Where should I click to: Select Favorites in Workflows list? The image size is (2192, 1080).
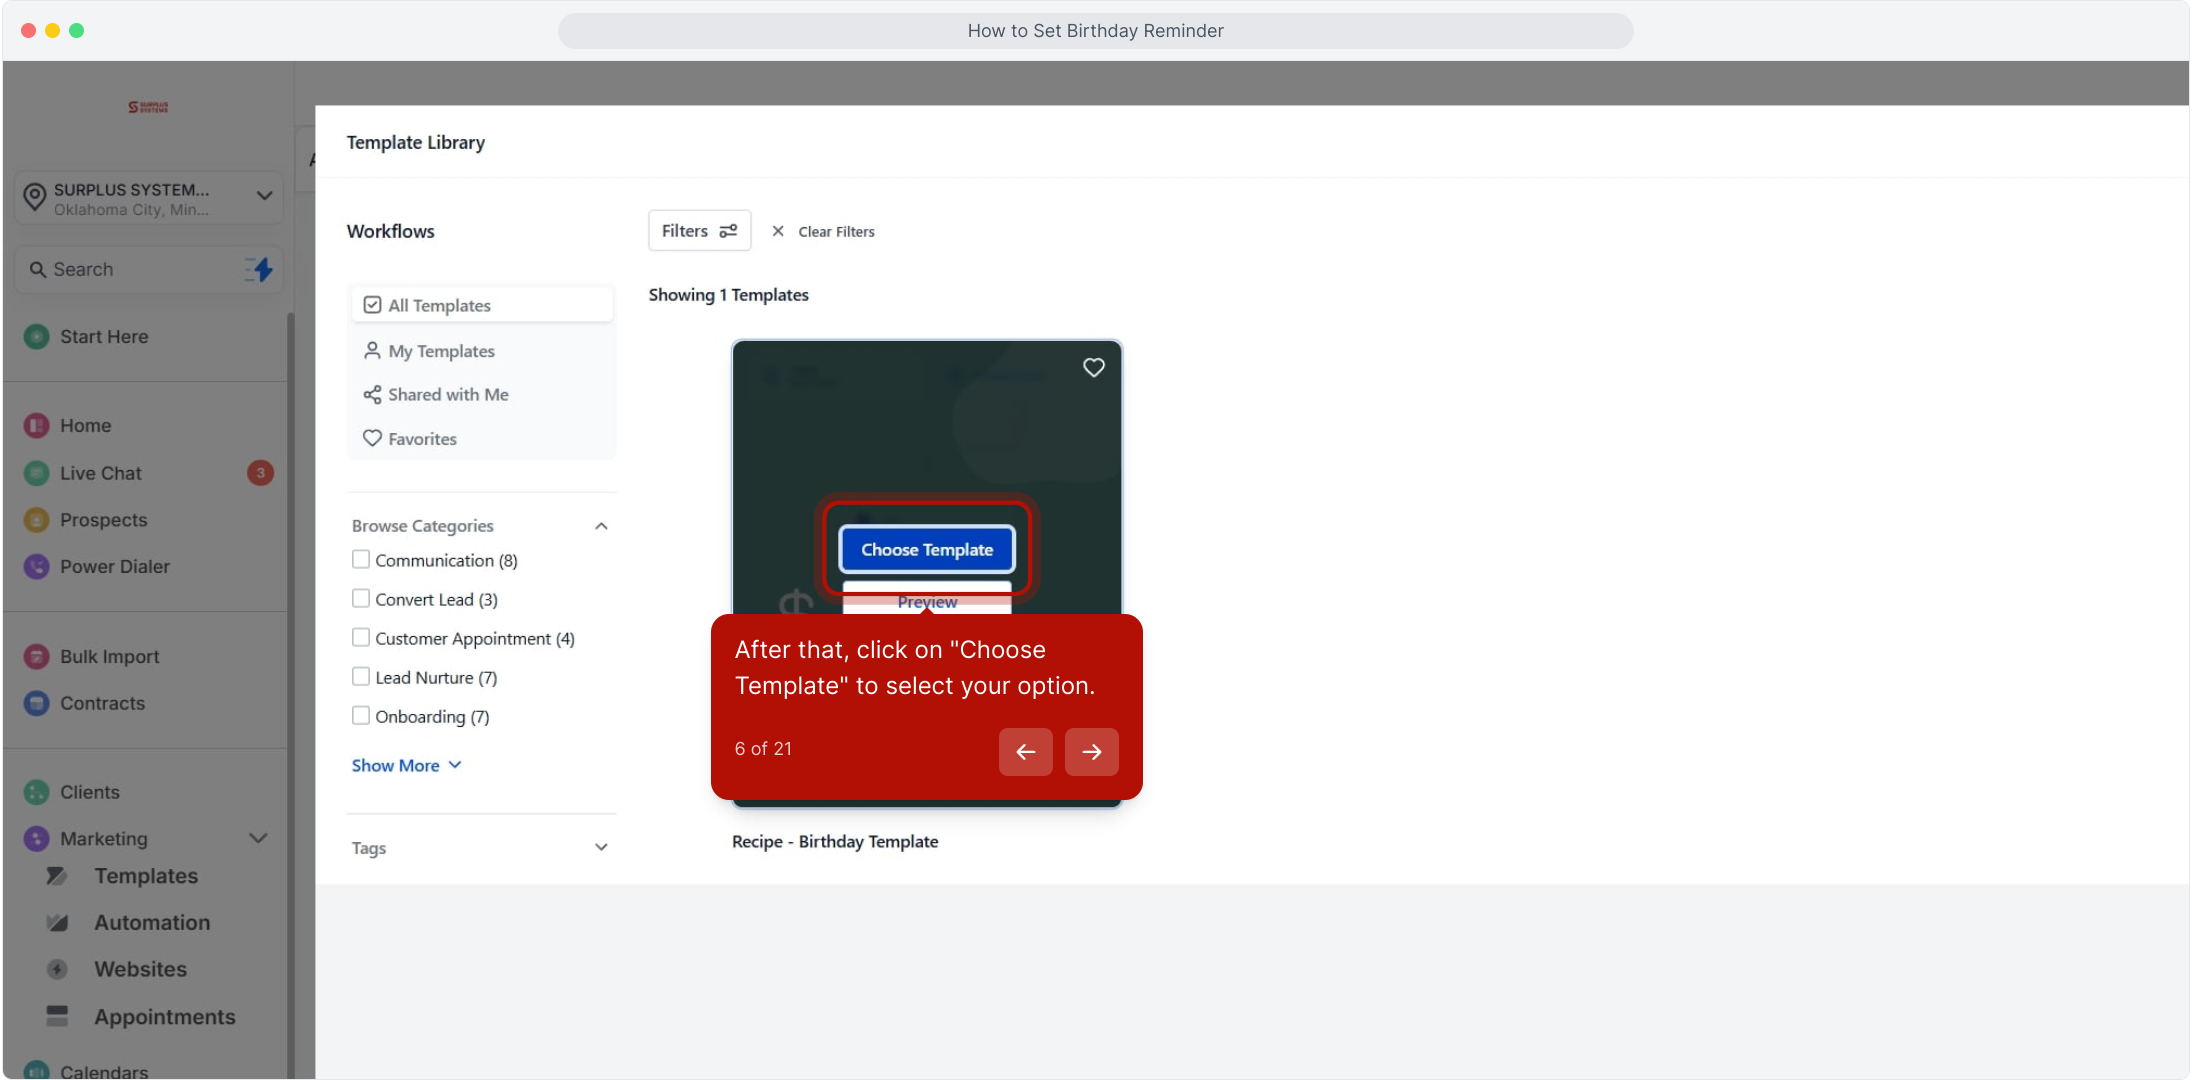point(422,439)
